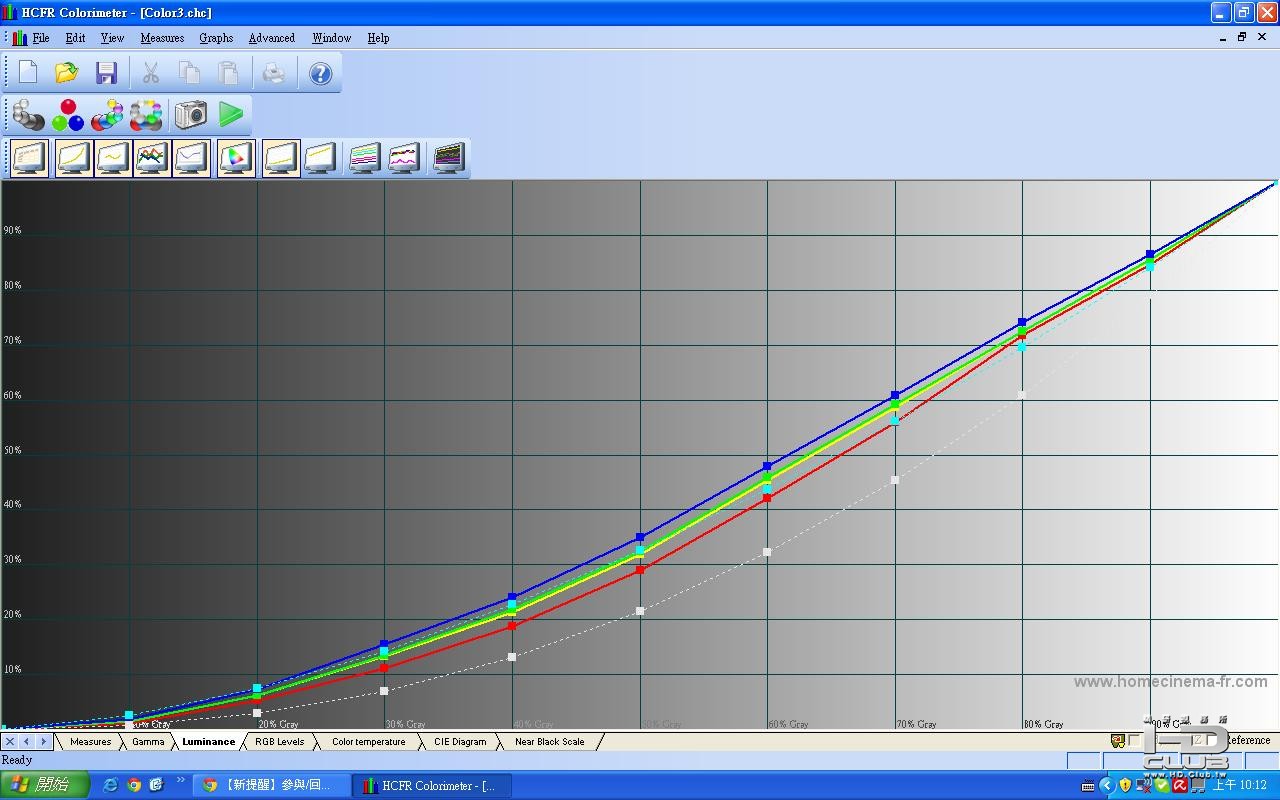Measure gray scale with the gray spheres icon
The image size is (1280, 800).
(x=29, y=115)
